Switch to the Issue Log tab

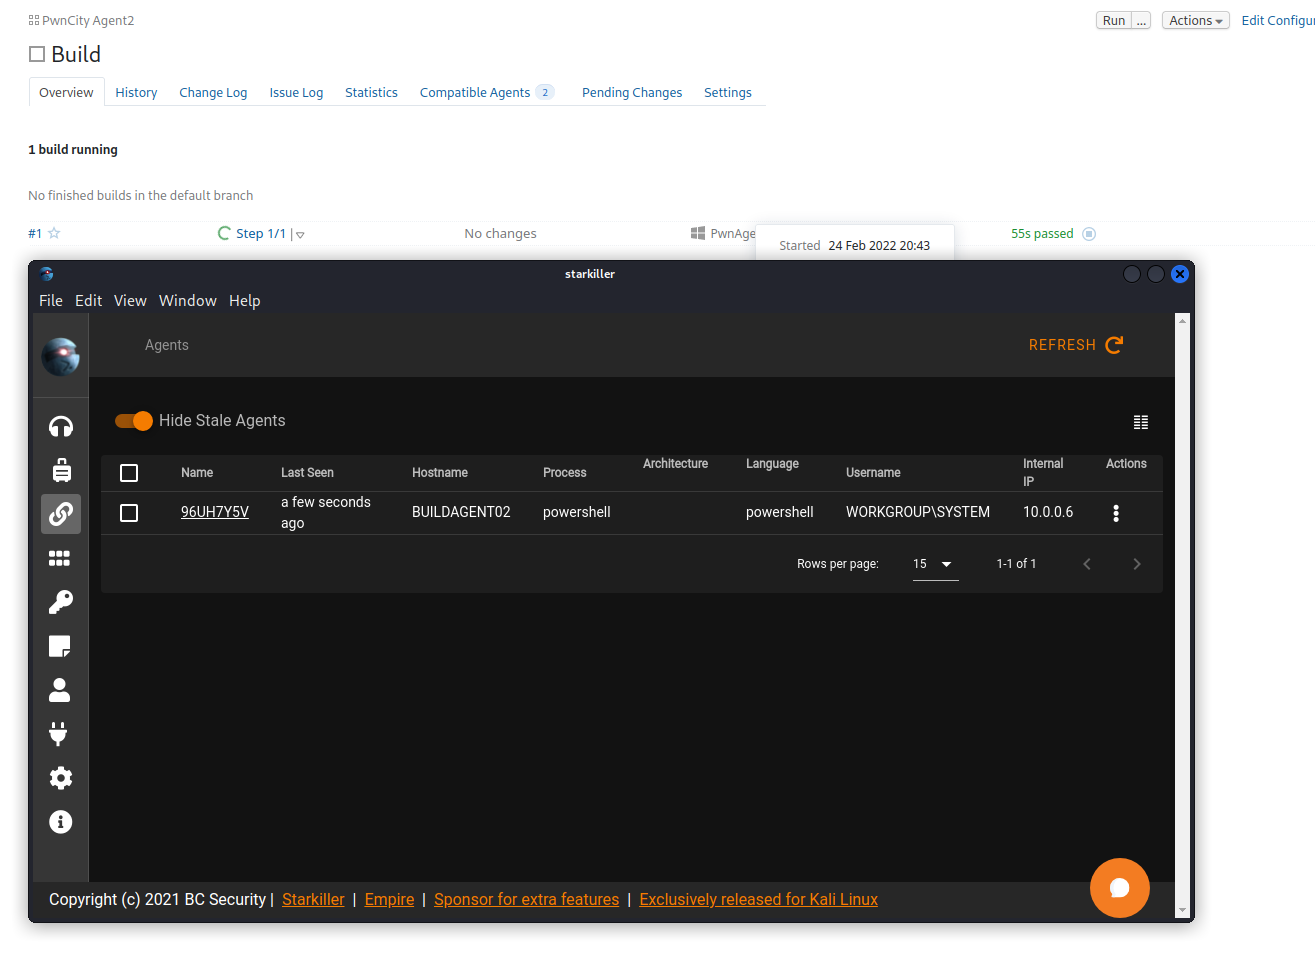296,92
